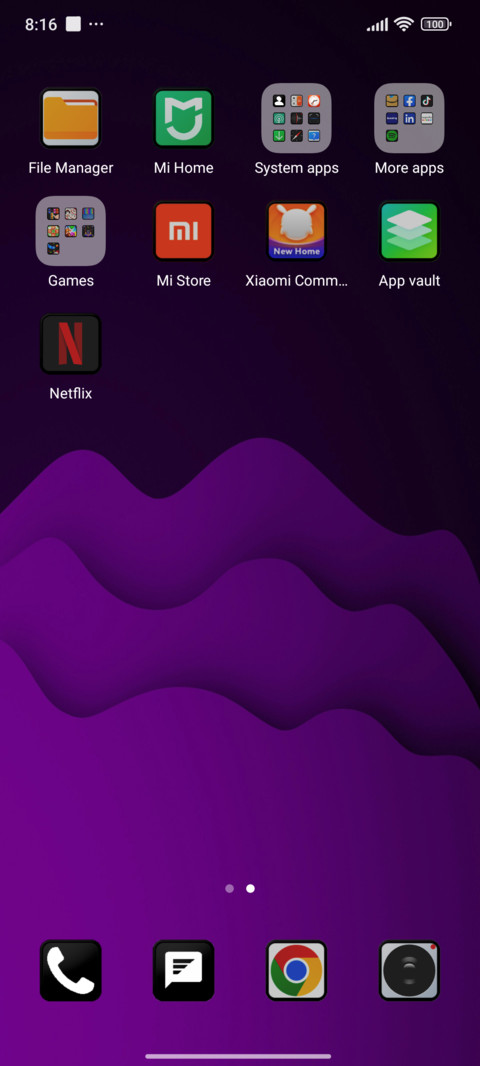Viewport: 480px width, 1066px height.
Task: Click the "File Manager" label
Action: pyautogui.click(x=71, y=168)
